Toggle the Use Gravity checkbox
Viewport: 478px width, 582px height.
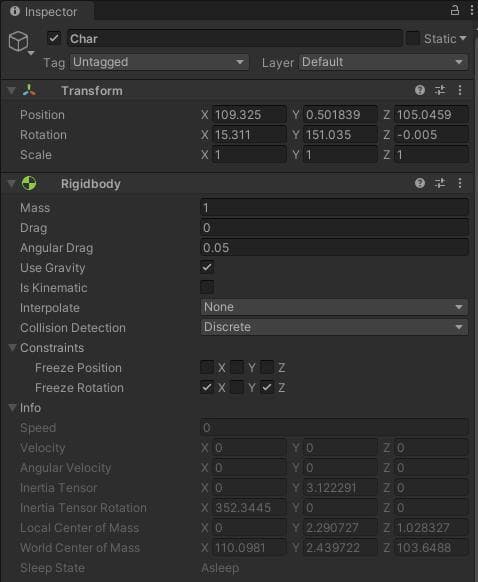pyautogui.click(x=207, y=267)
